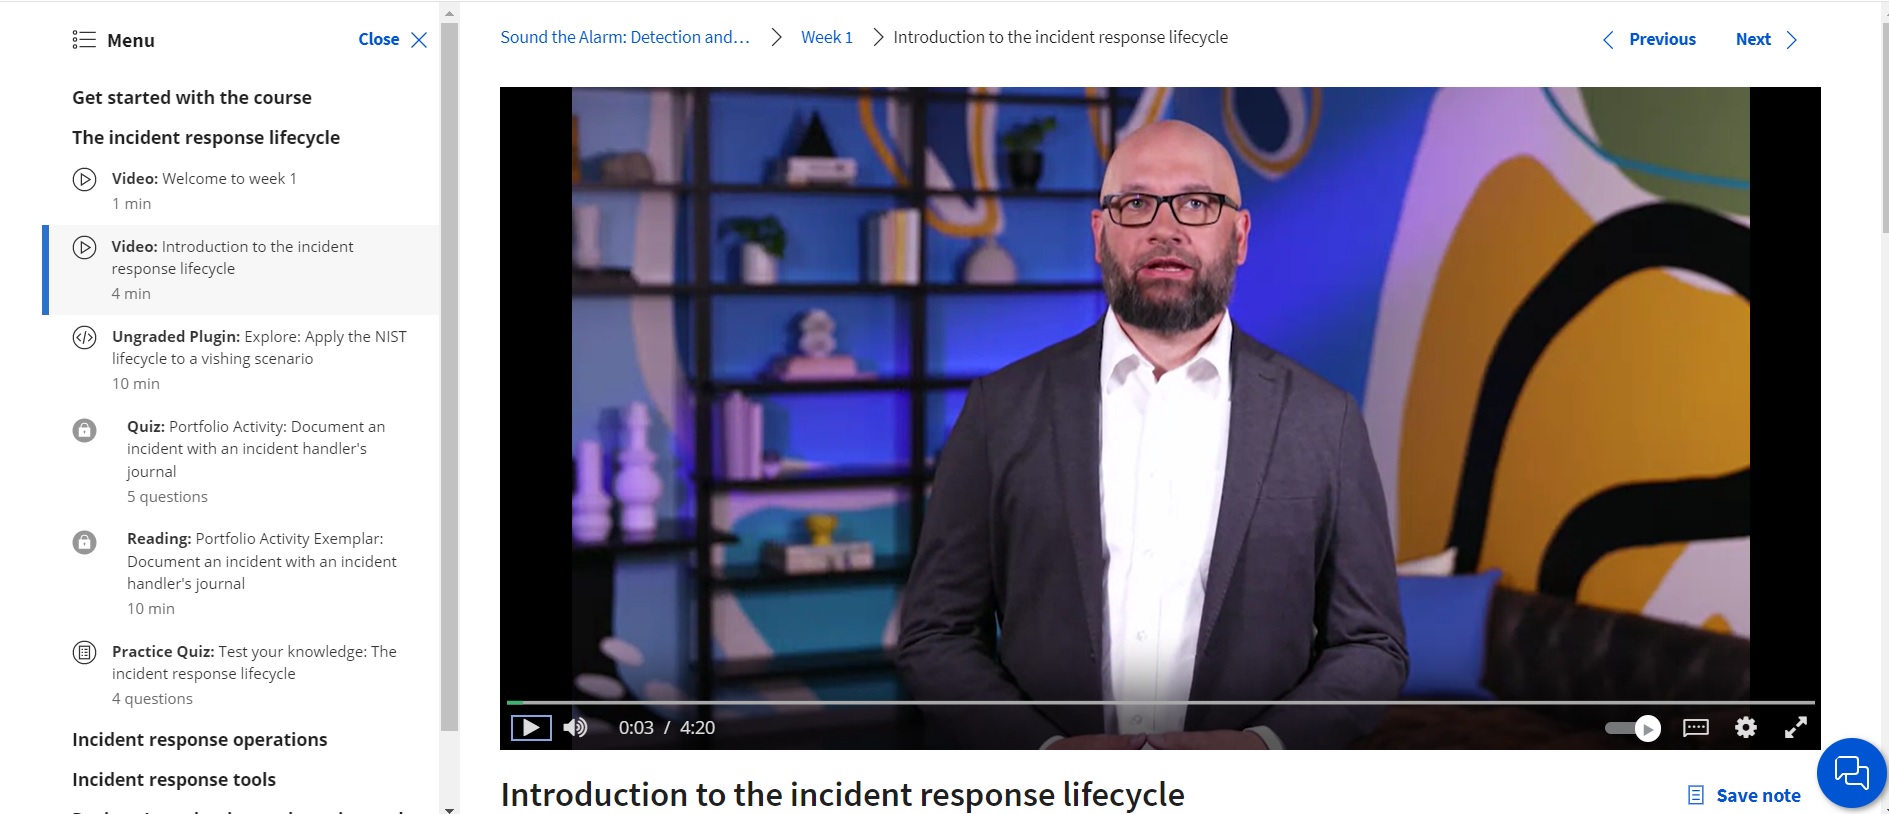Go to the Next lesson
Viewport: 1889px width, 814px height.
tap(1766, 39)
